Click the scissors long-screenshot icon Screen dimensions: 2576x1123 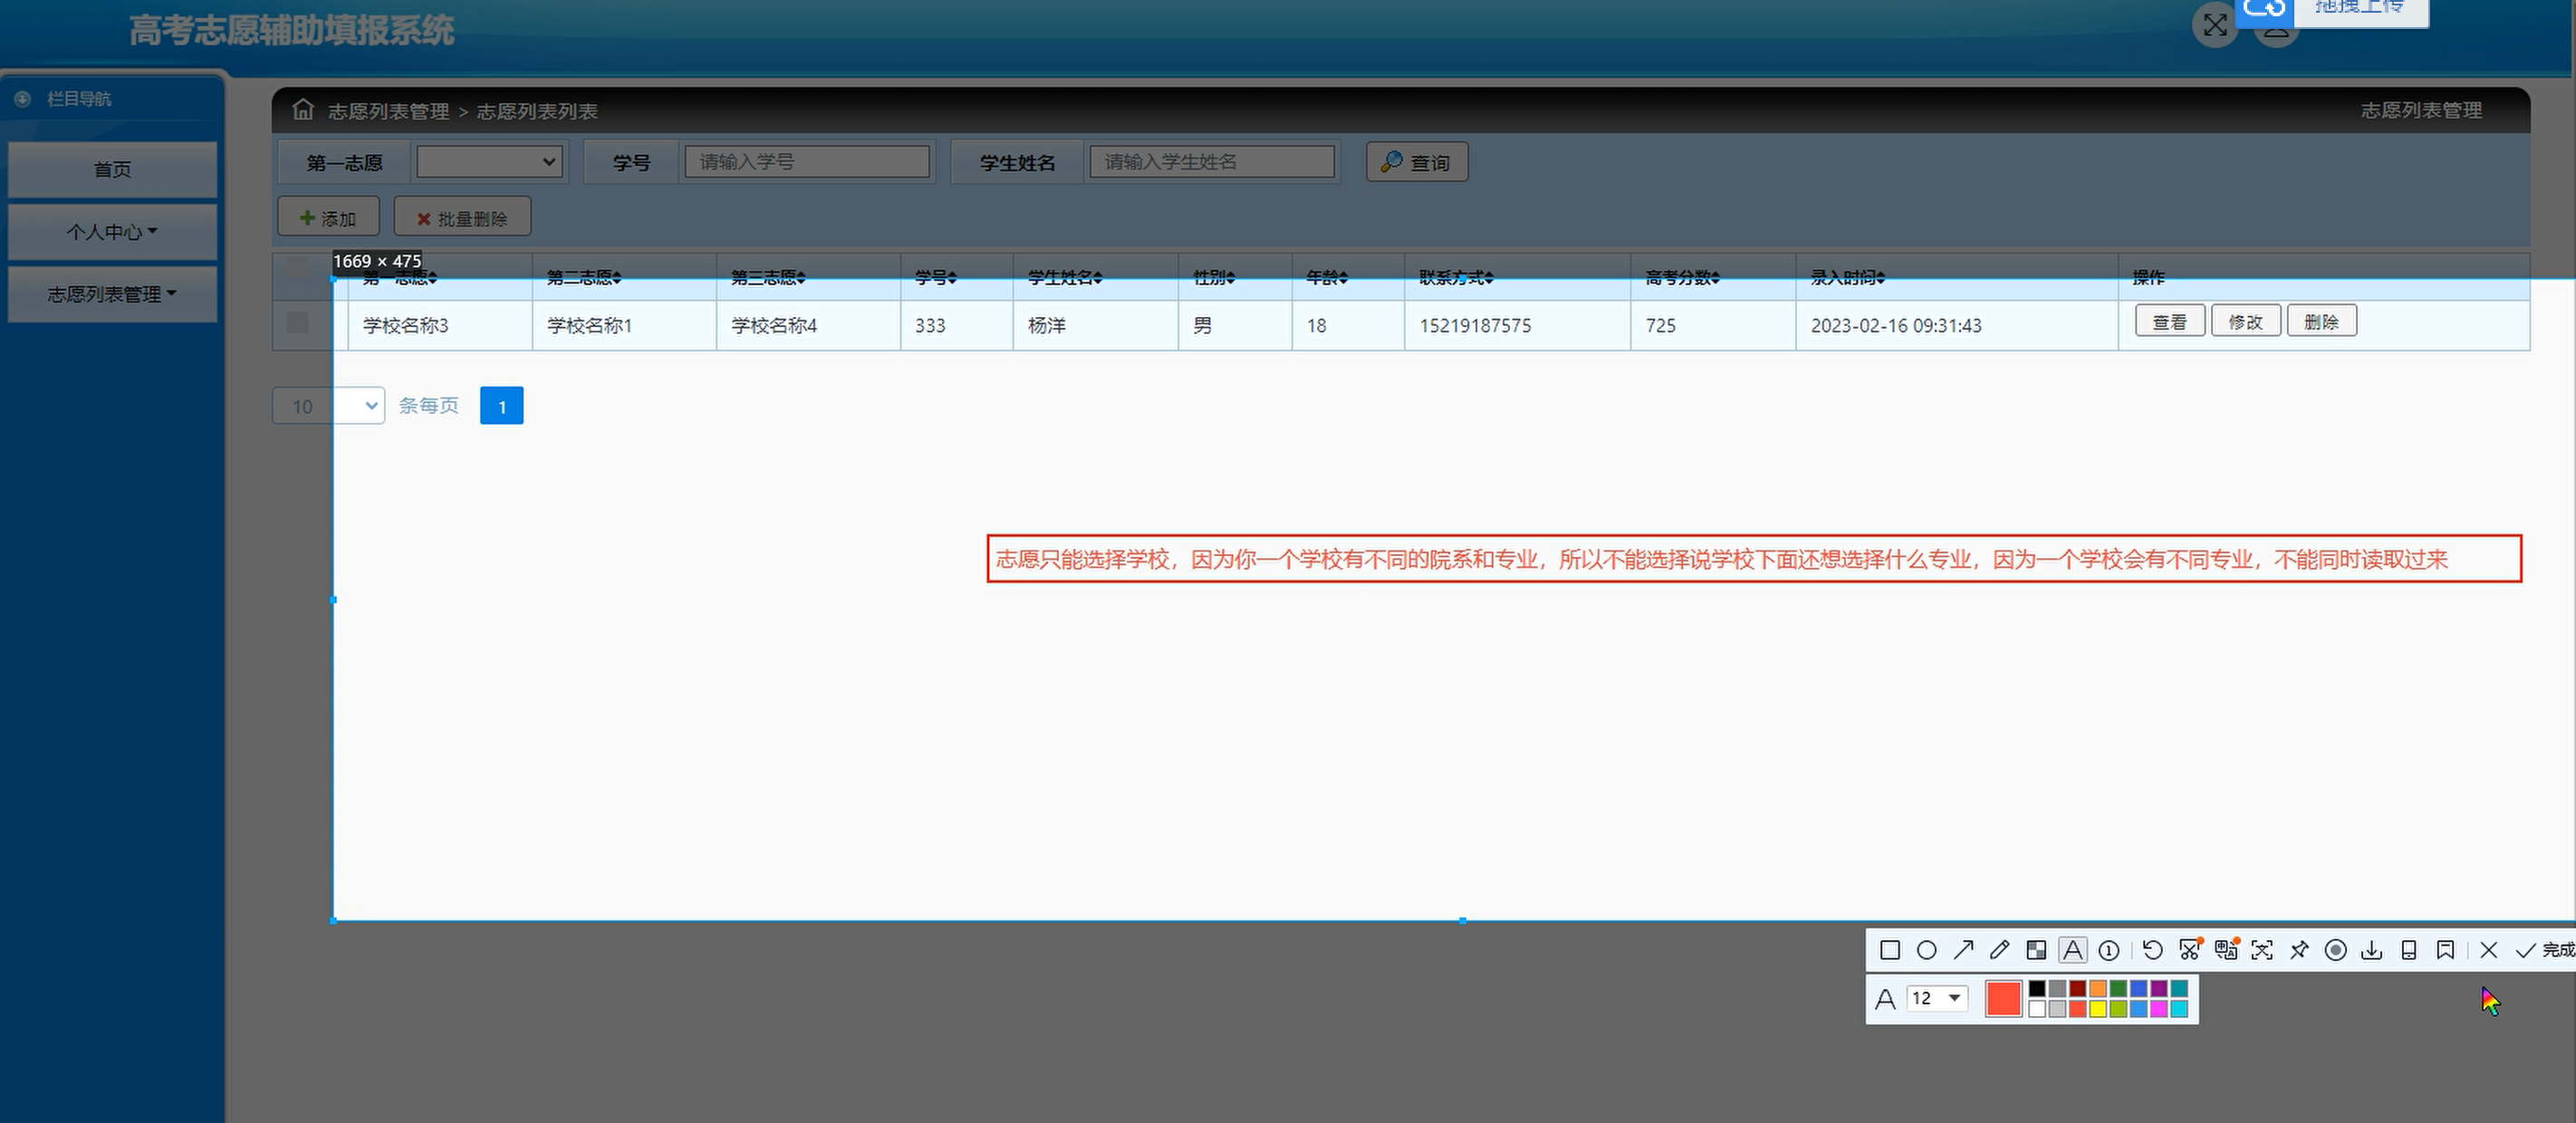tap(2190, 950)
